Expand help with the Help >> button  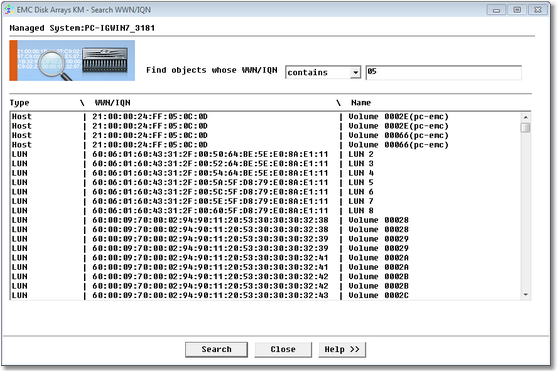tap(342, 350)
